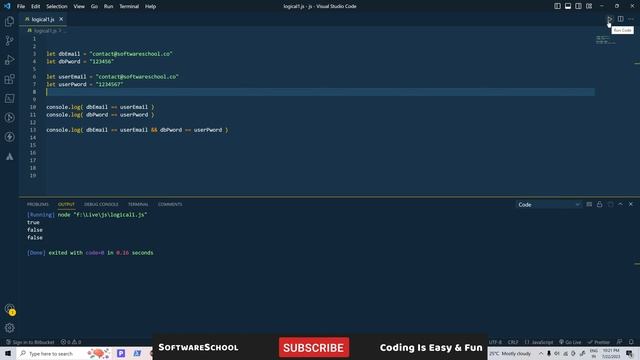This screenshot has width=640, height=360.
Task: Switch to the Problems panel tab
Action: pyautogui.click(x=38, y=204)
